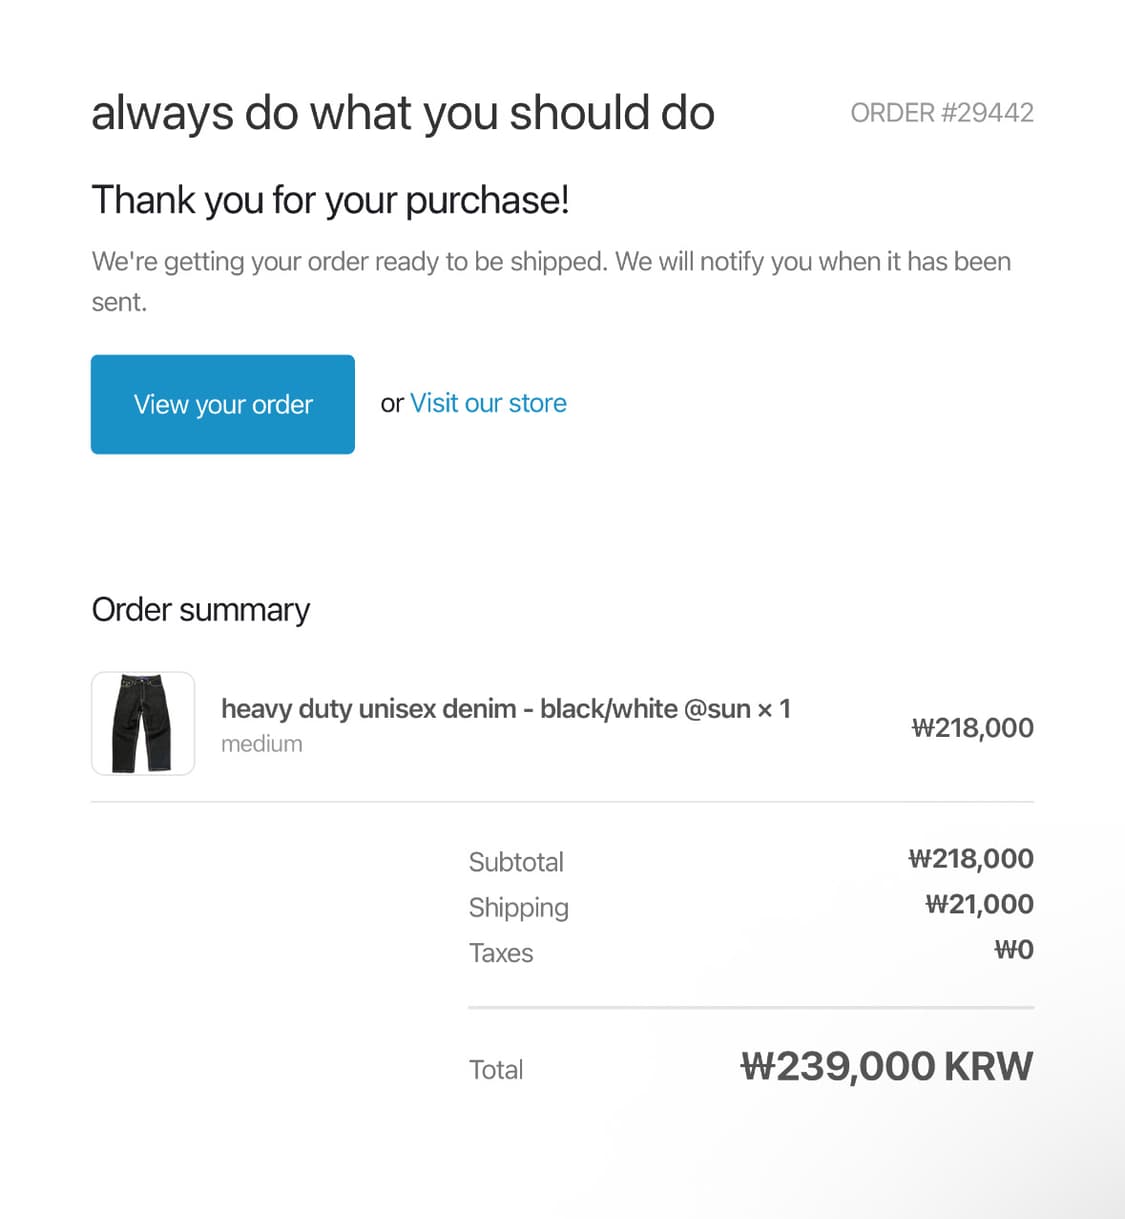Image resolution: width=1125 pixels, height=1219 pixels.
Task: Open the Visit our store link
Action: [x=488, y=403]
